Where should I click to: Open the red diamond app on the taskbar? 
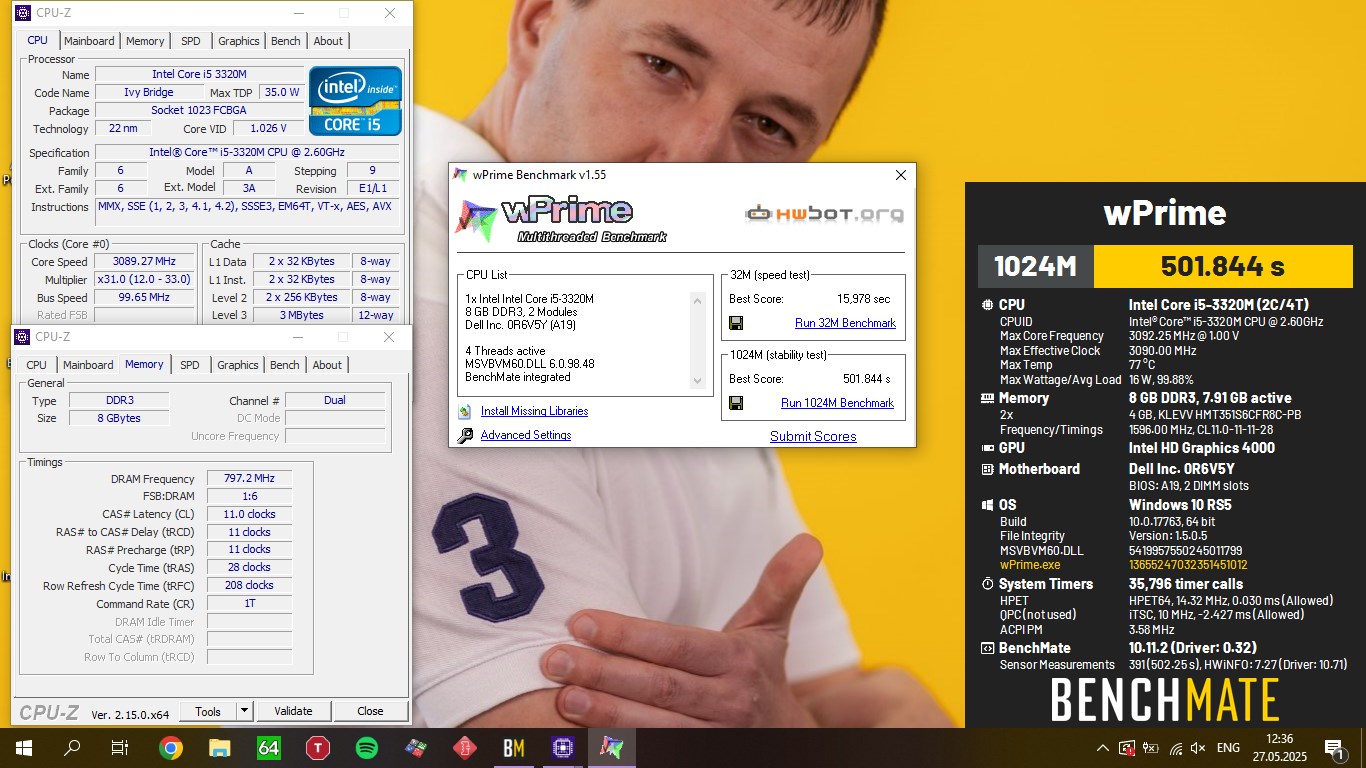point(465,748)
